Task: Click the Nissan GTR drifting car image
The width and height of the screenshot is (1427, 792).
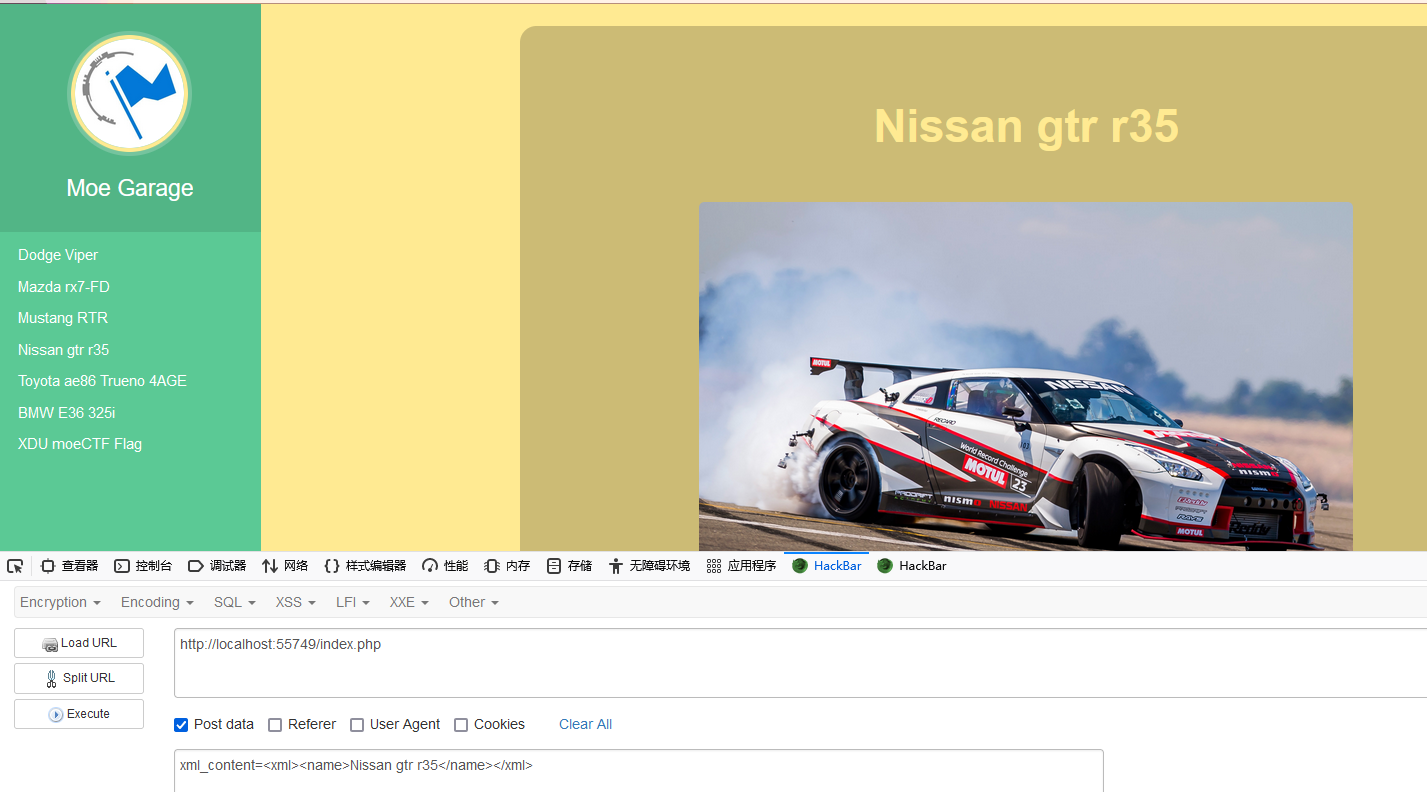Action: [1026, 376]
